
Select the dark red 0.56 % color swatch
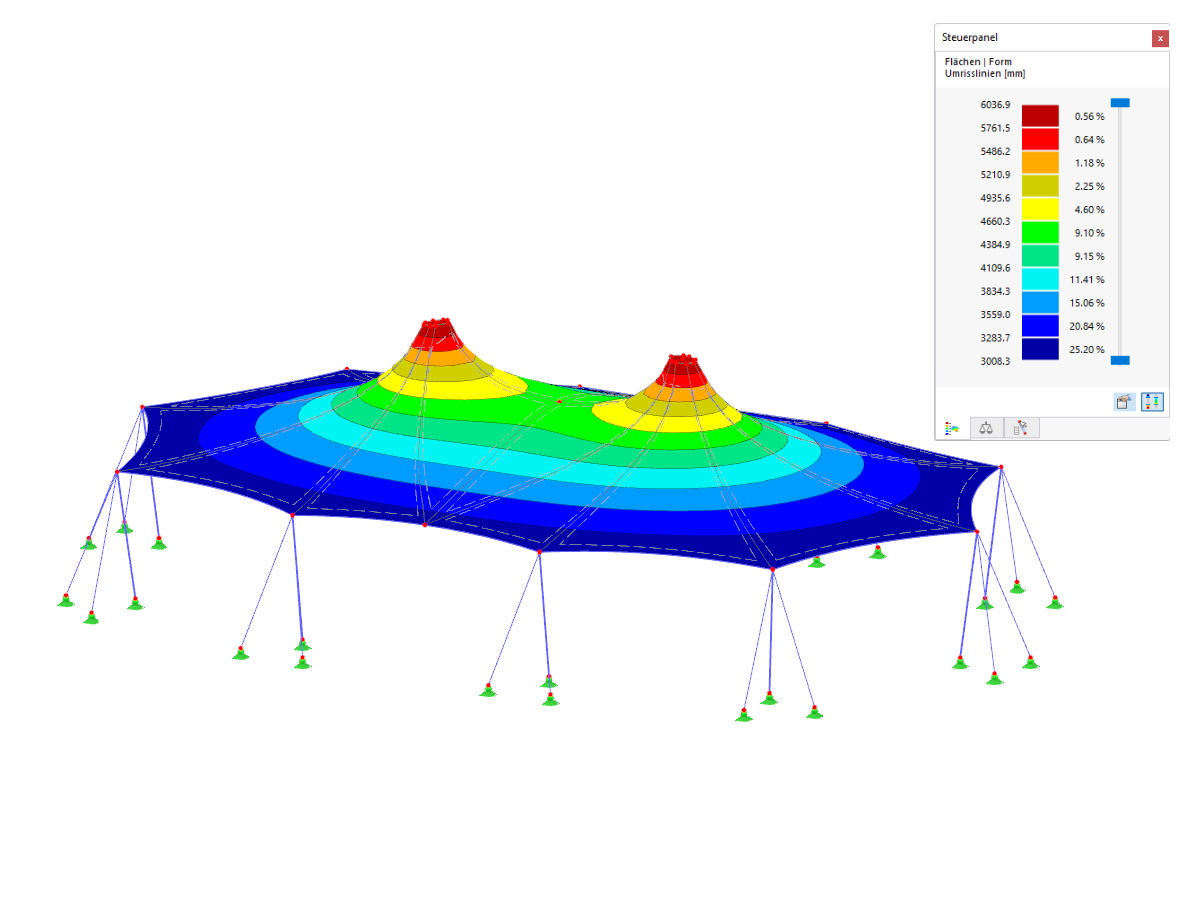point(1040,116)
